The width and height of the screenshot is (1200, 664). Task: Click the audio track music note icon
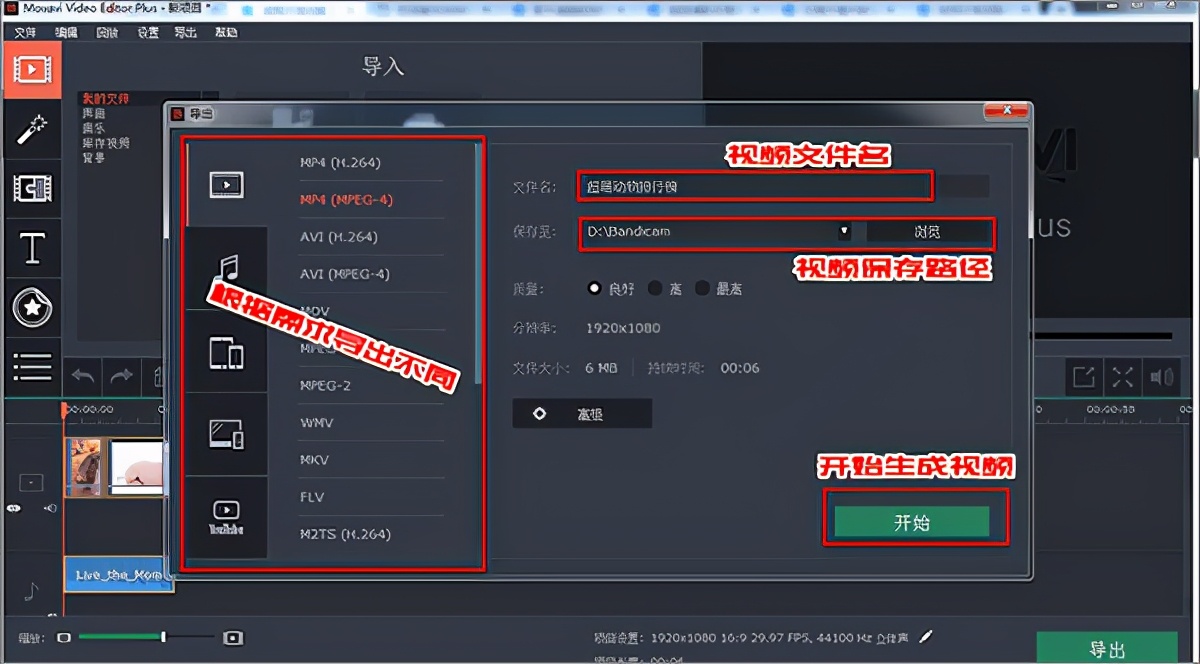coord(30,592)
